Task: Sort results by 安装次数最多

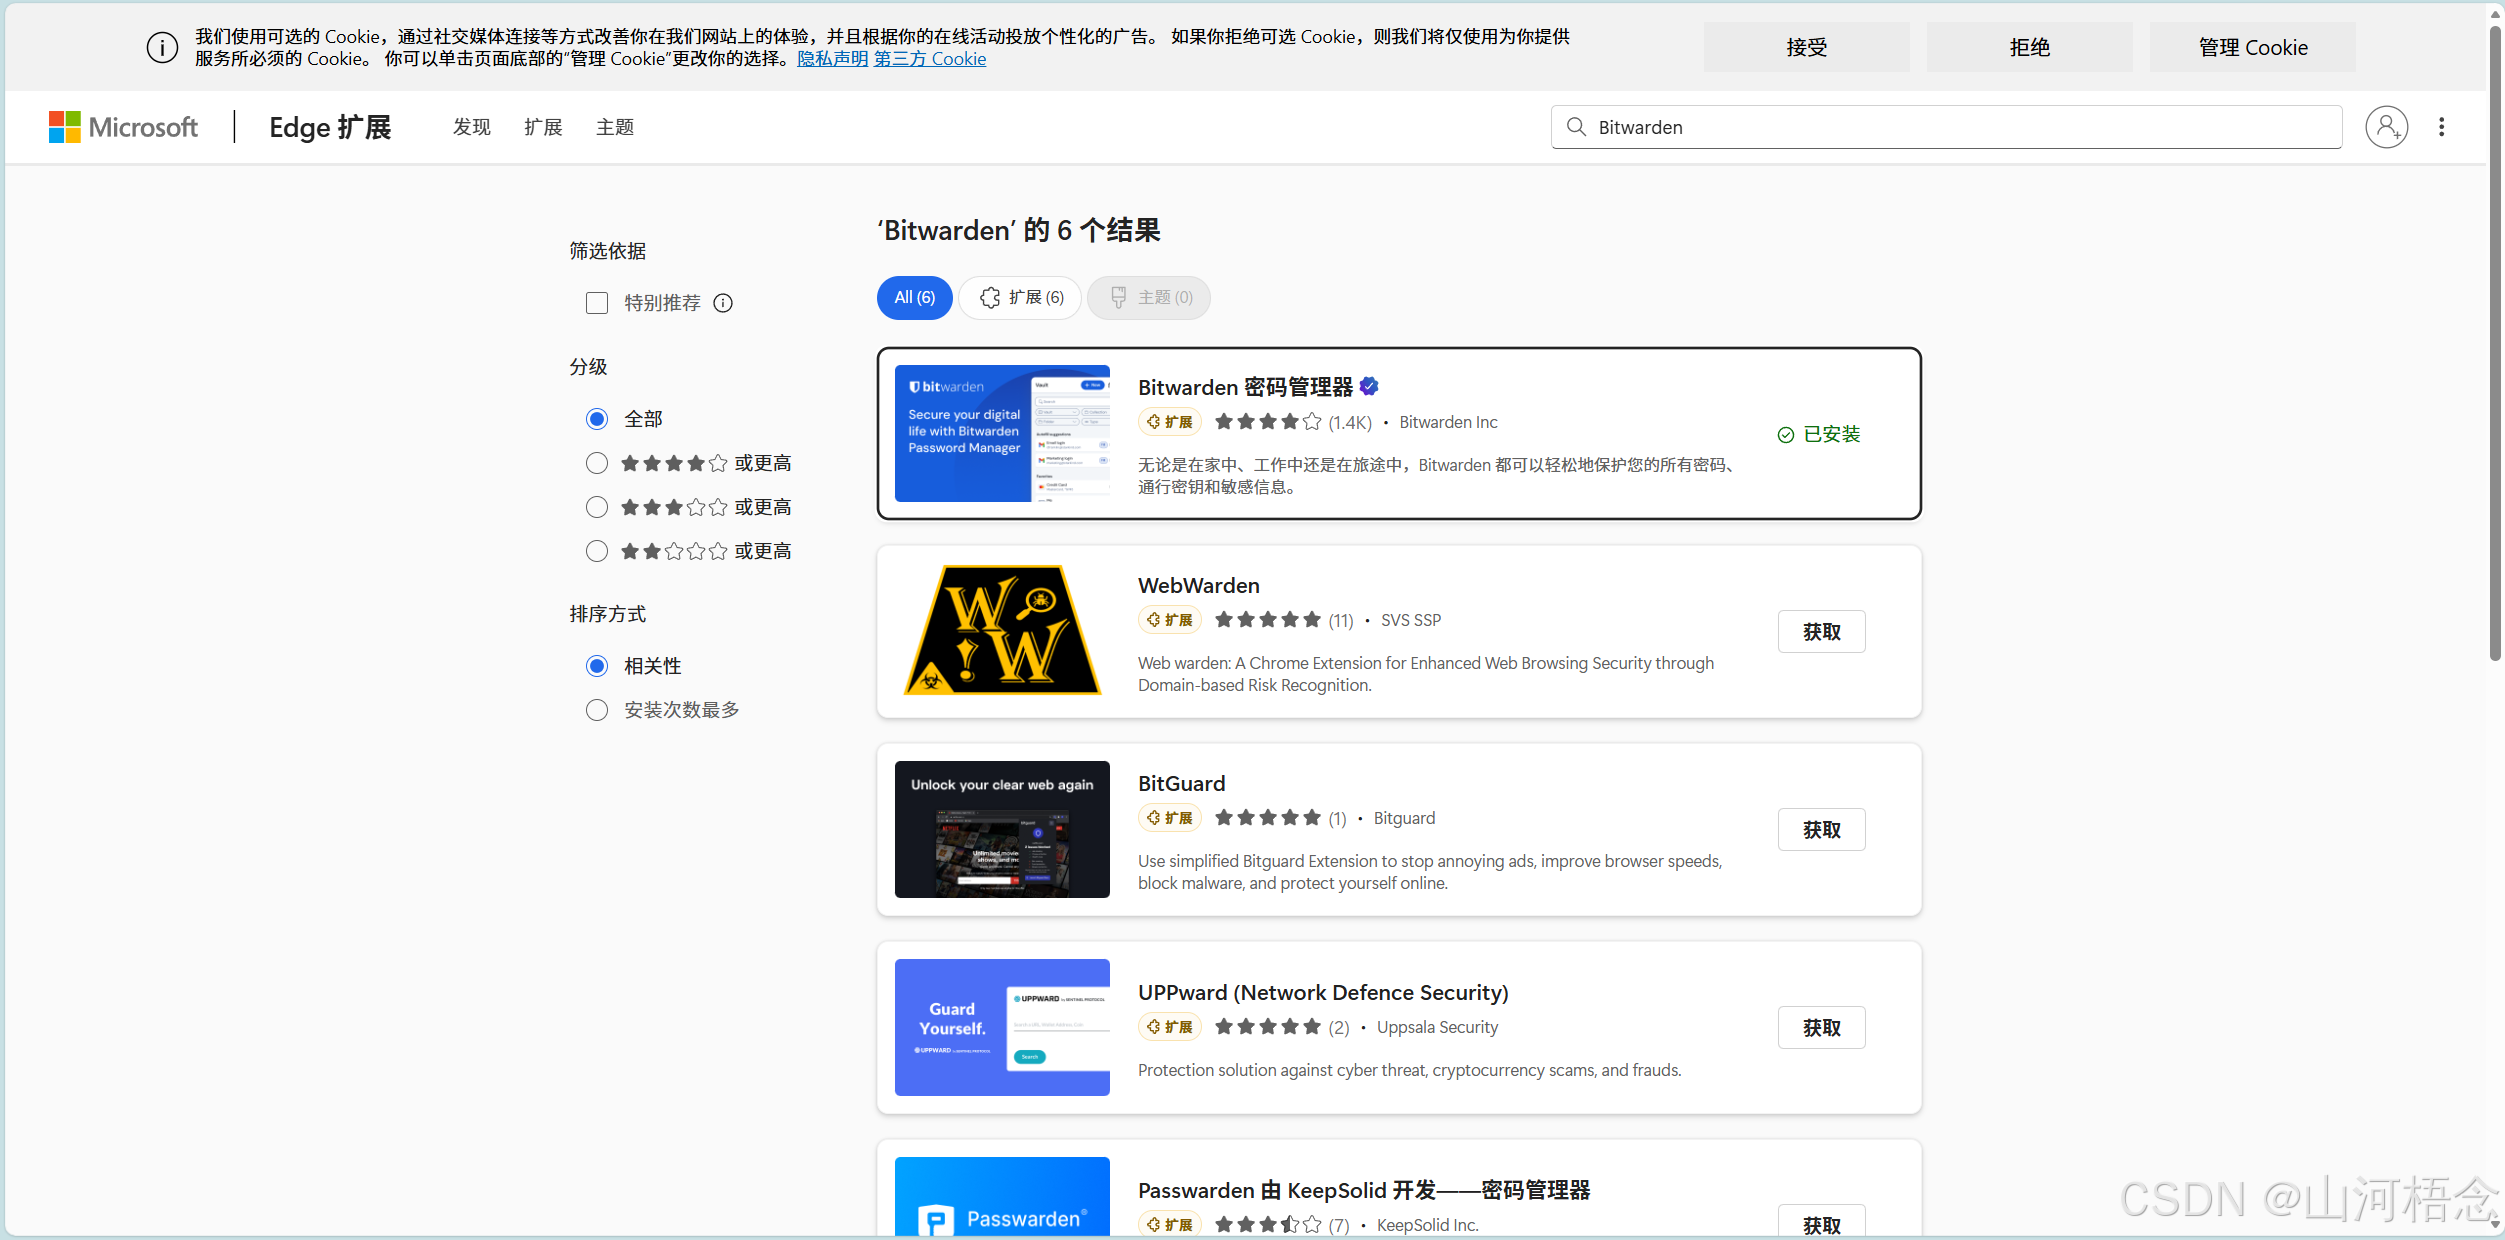Action: tap(597, 710)
